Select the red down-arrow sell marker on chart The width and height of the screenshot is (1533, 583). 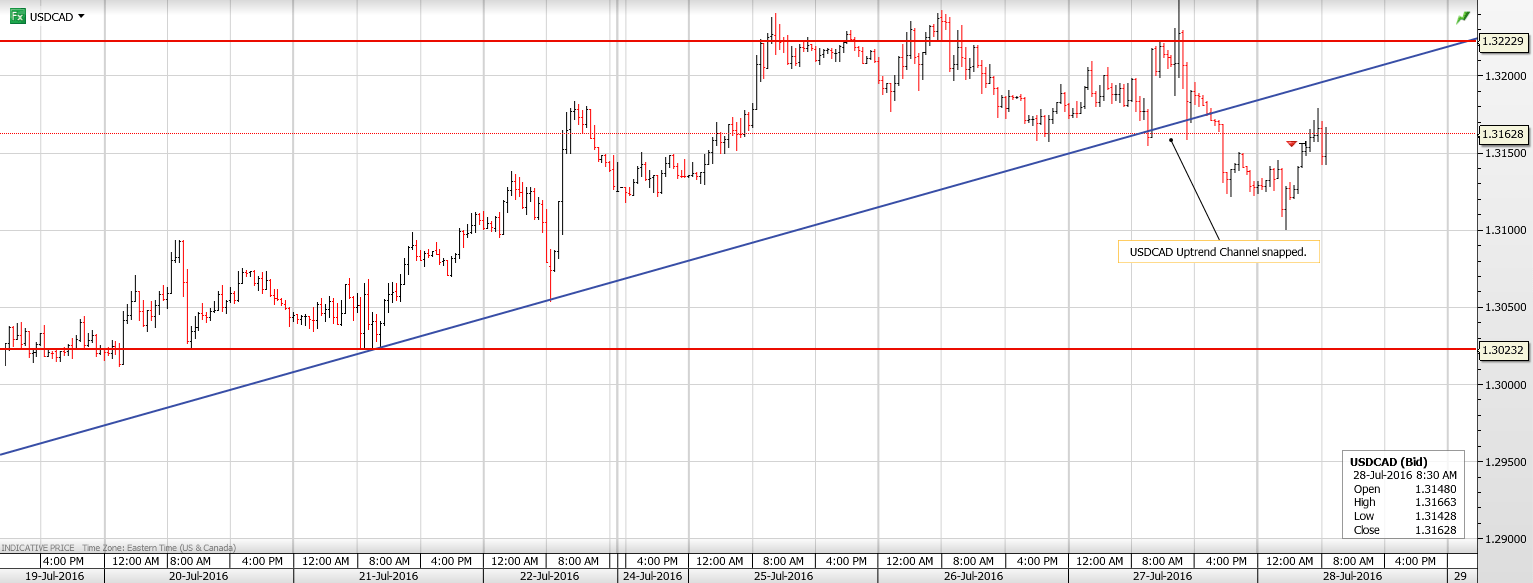coord(1291,143)
